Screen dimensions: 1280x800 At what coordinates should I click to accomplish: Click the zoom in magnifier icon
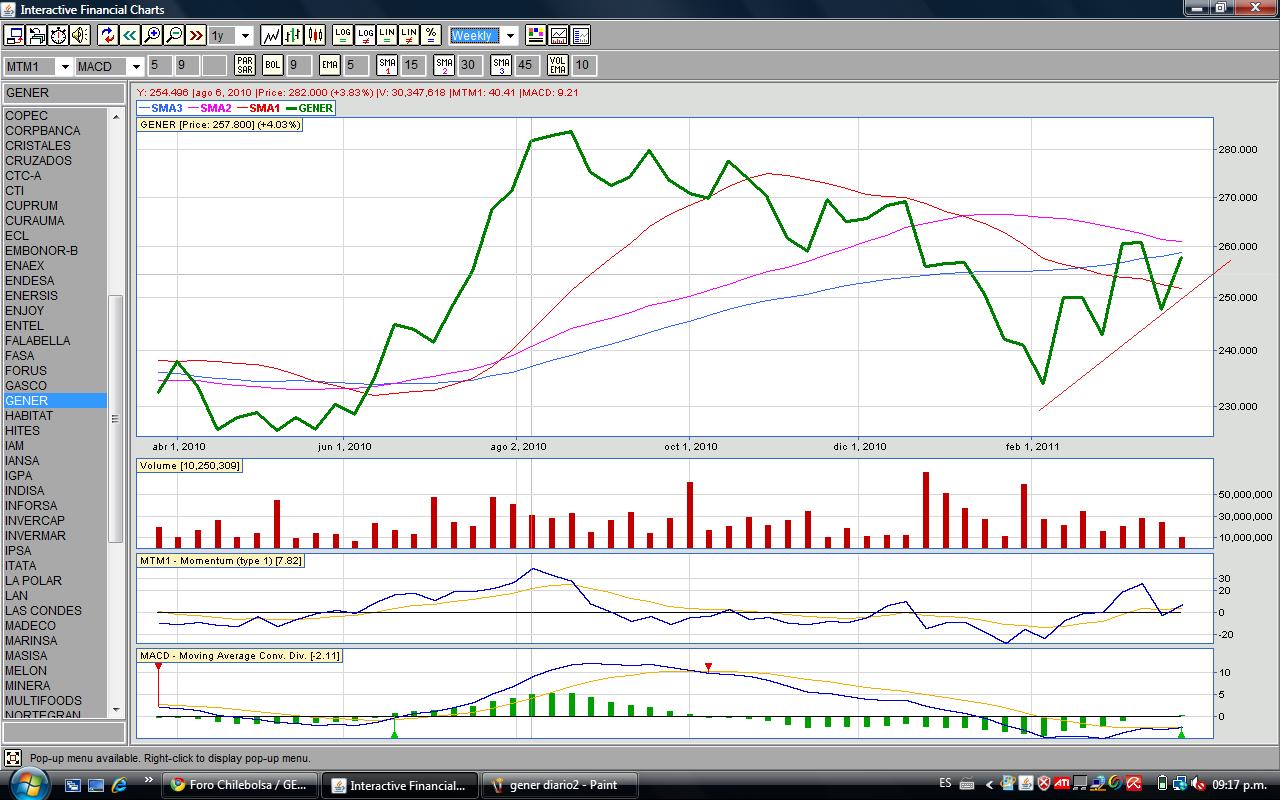click(152, 35)
